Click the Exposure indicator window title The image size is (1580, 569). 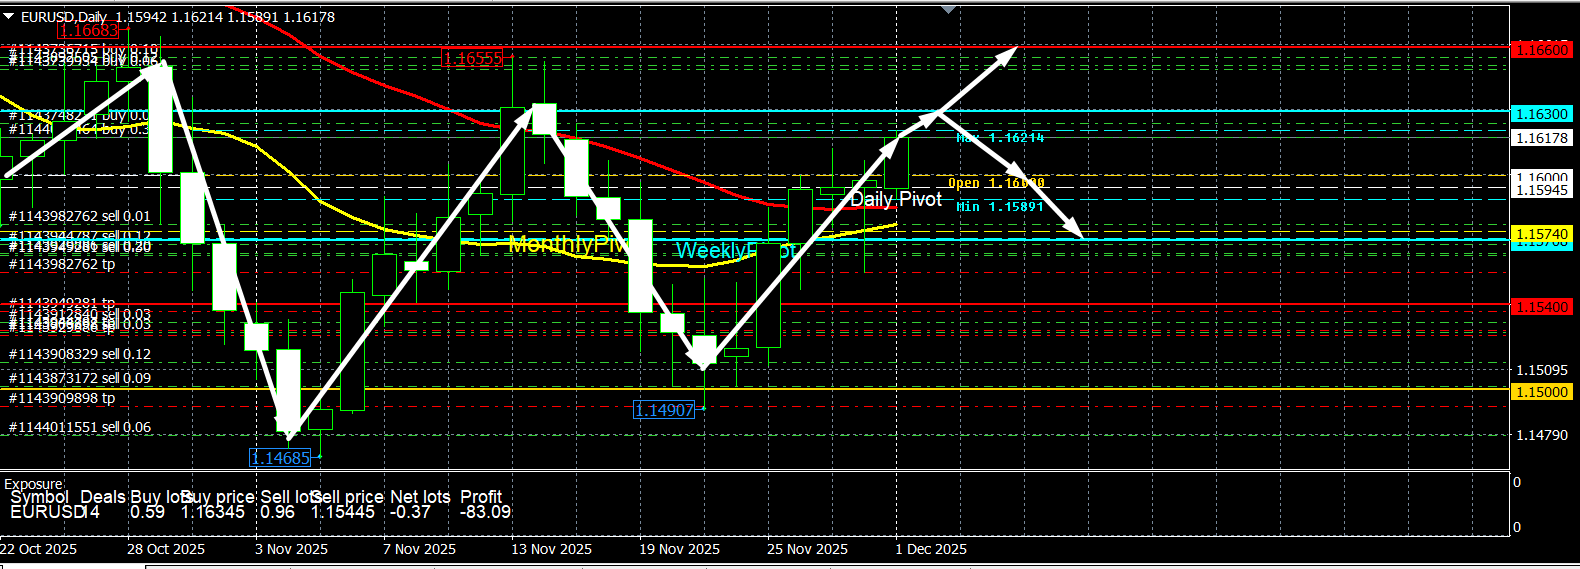tap(33, 484)
